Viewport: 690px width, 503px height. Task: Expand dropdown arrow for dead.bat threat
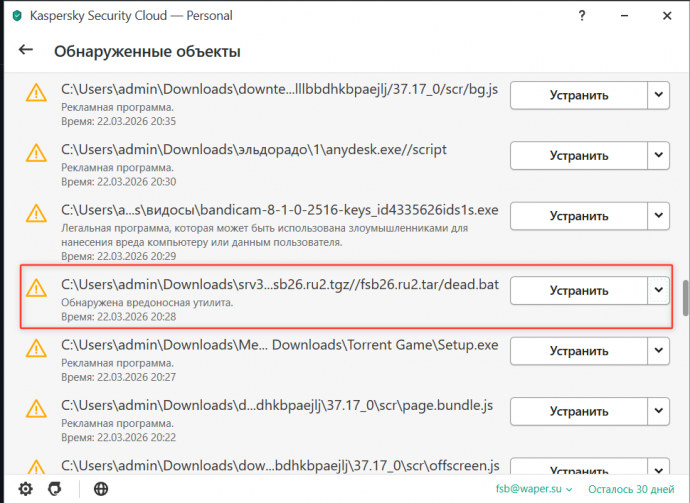pos(658,290)
